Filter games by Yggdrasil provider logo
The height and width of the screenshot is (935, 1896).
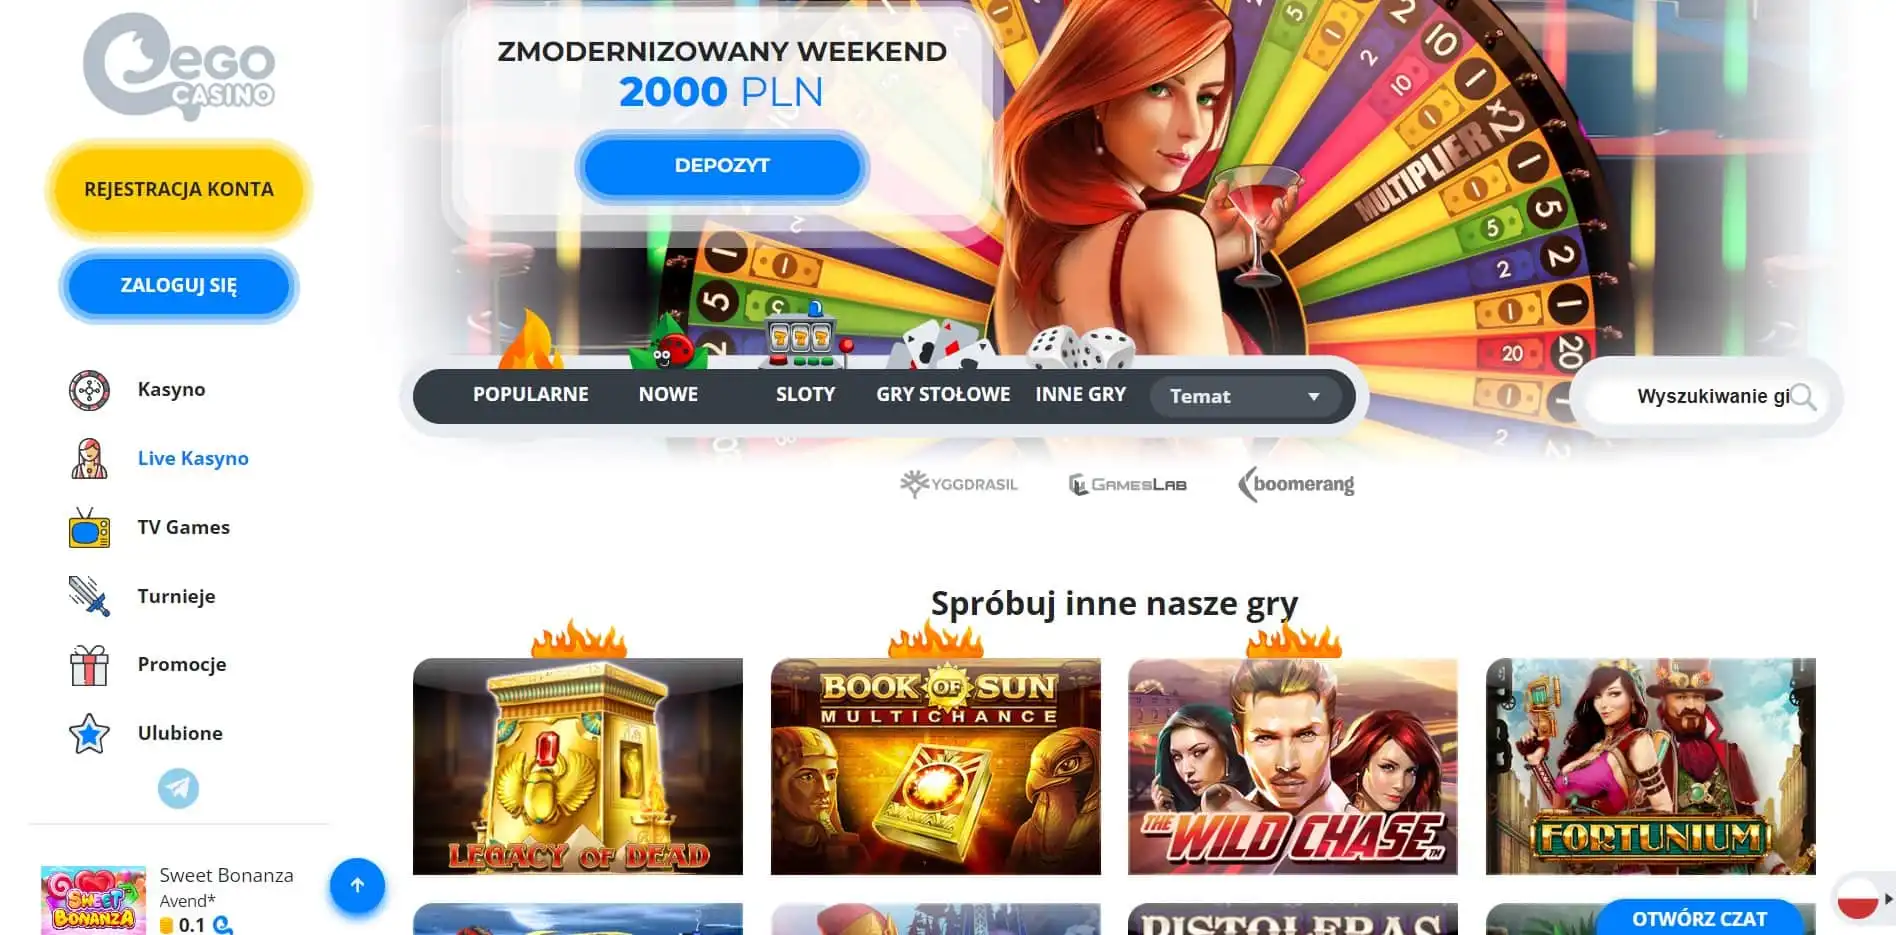[958, 484]
